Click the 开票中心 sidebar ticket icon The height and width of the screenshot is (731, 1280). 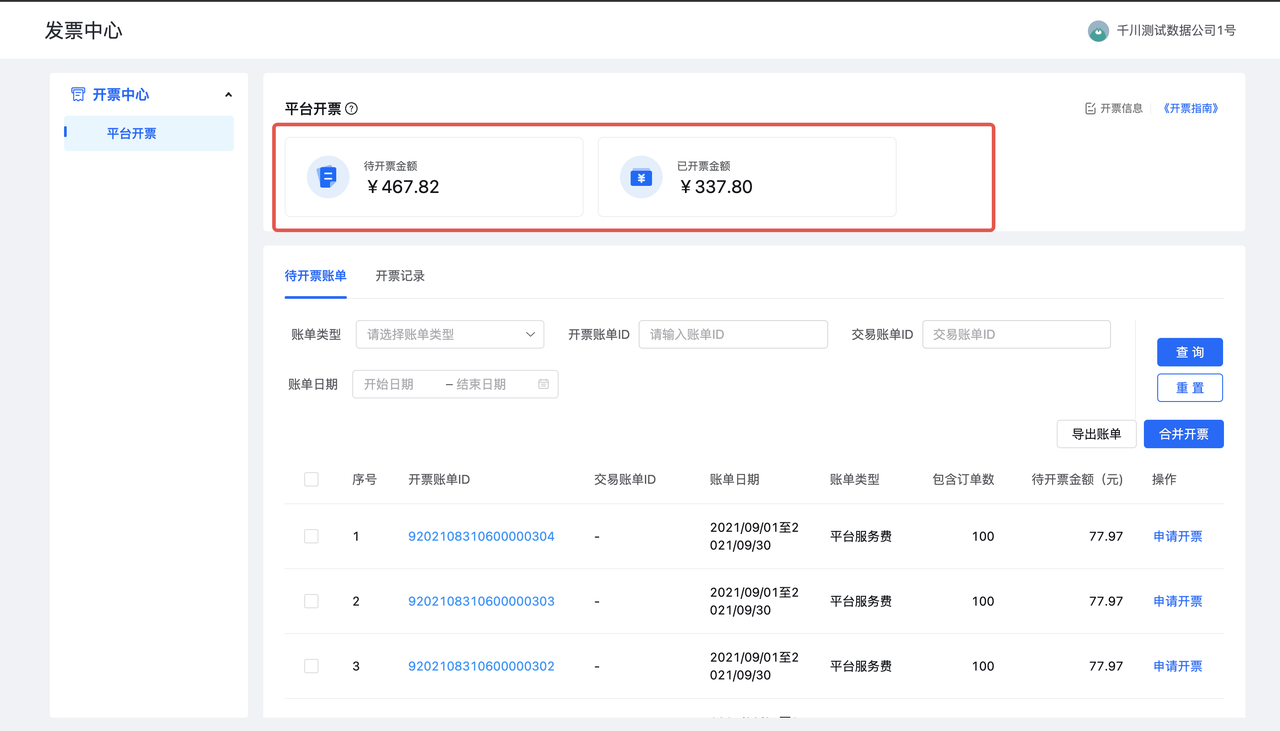78,94
